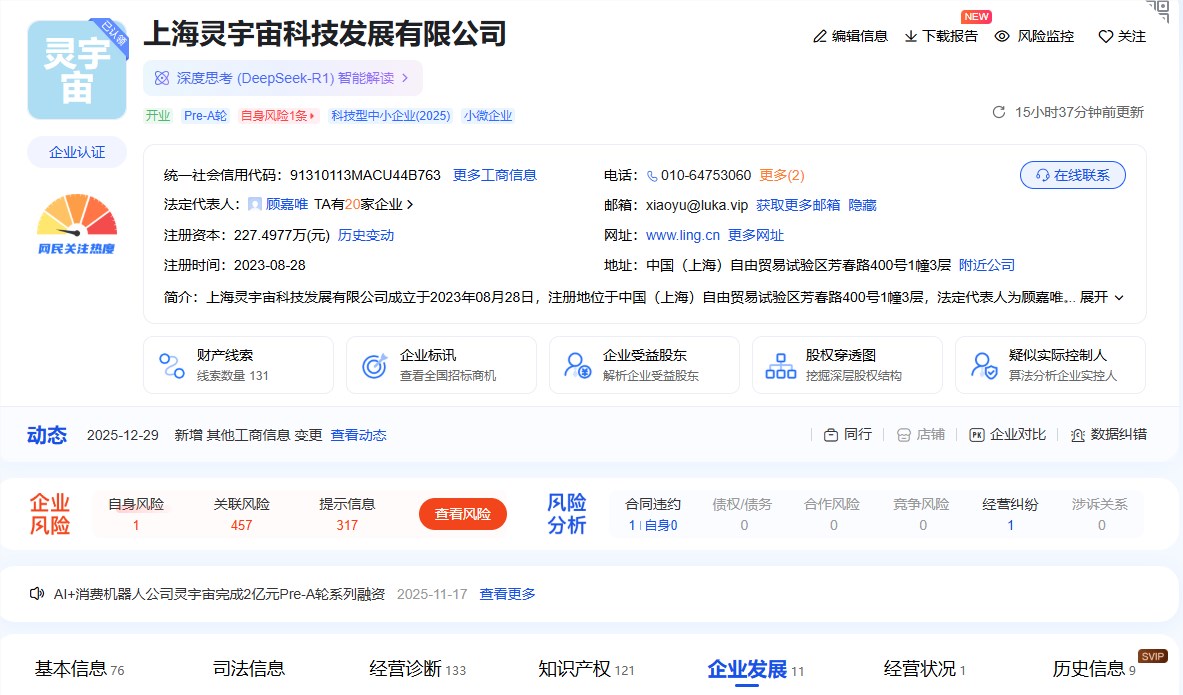Open 查看动态 to view company updates
Image resolution: width=1183 pixels, height=695 pixels.
click(x=358, y=435)
